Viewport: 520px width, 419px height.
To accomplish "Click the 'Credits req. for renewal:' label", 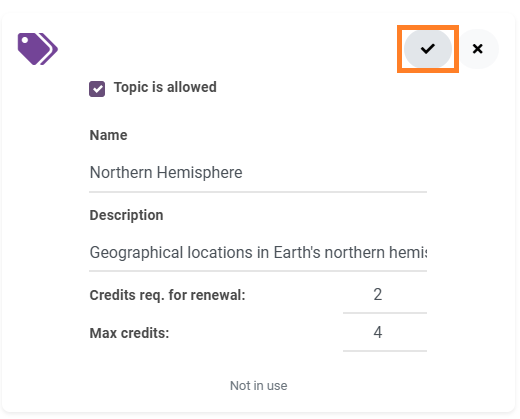I will pyautogui.click(x=168, y=295).
